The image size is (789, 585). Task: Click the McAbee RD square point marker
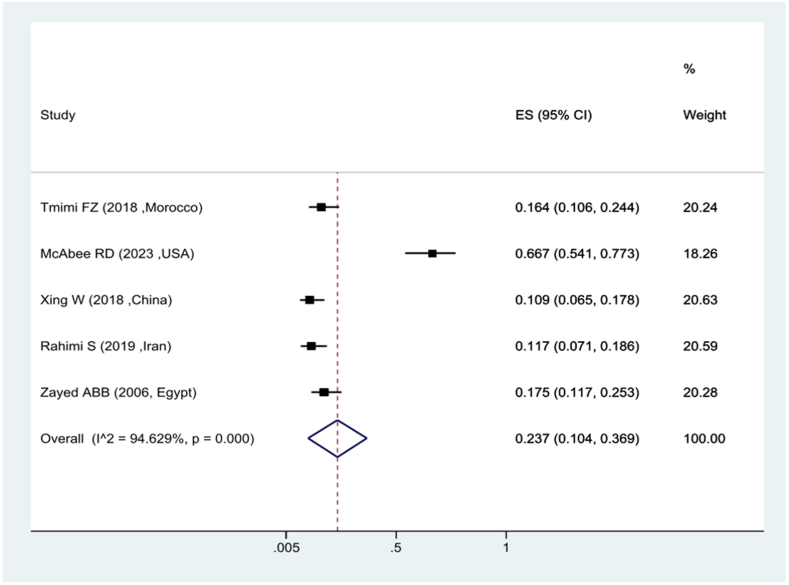(432, 254)
